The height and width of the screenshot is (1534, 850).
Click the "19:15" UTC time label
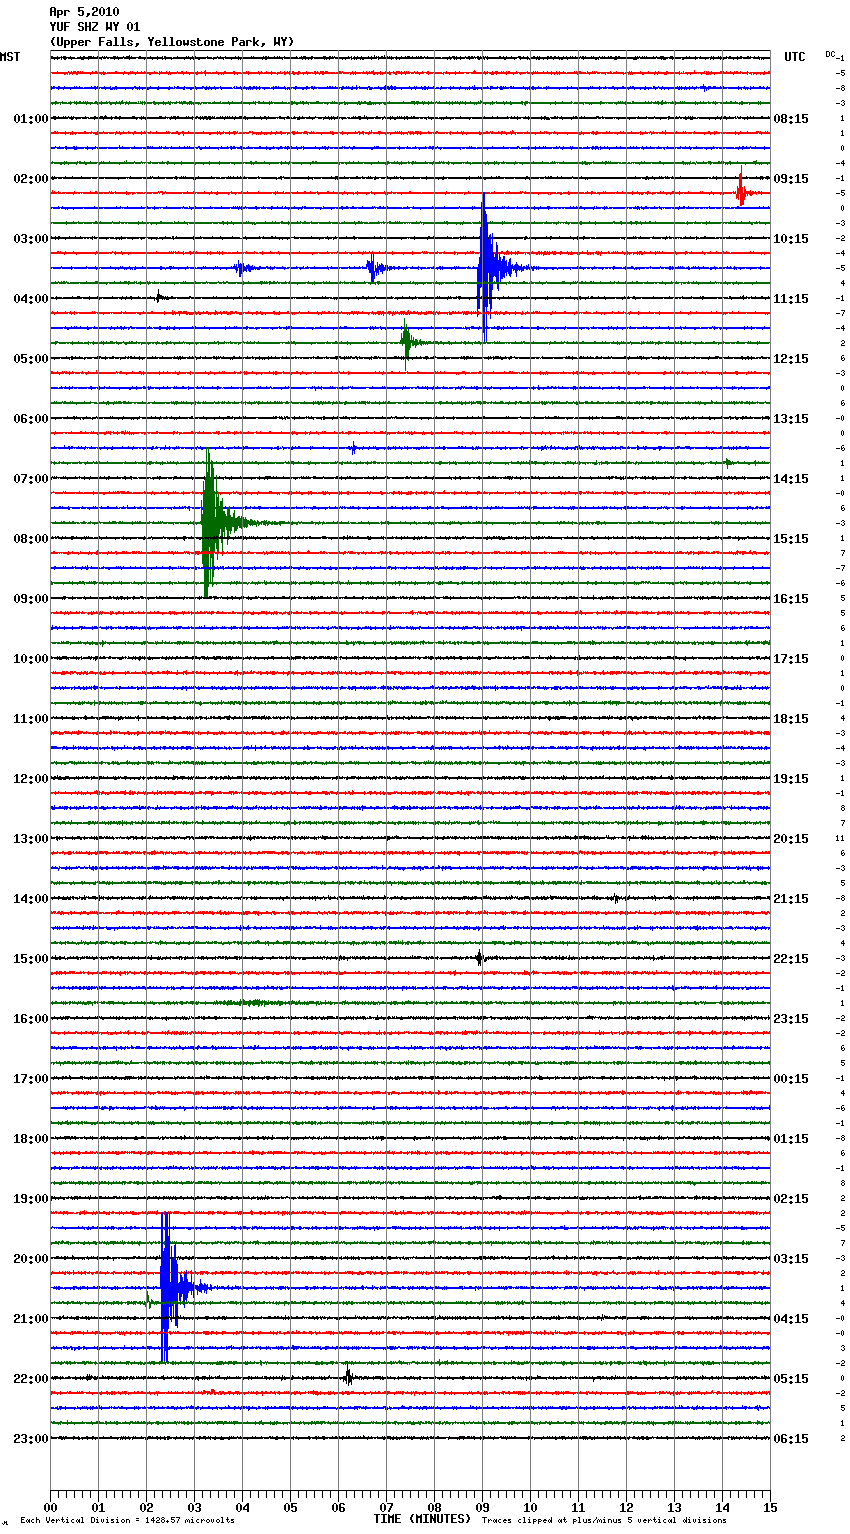791,779
